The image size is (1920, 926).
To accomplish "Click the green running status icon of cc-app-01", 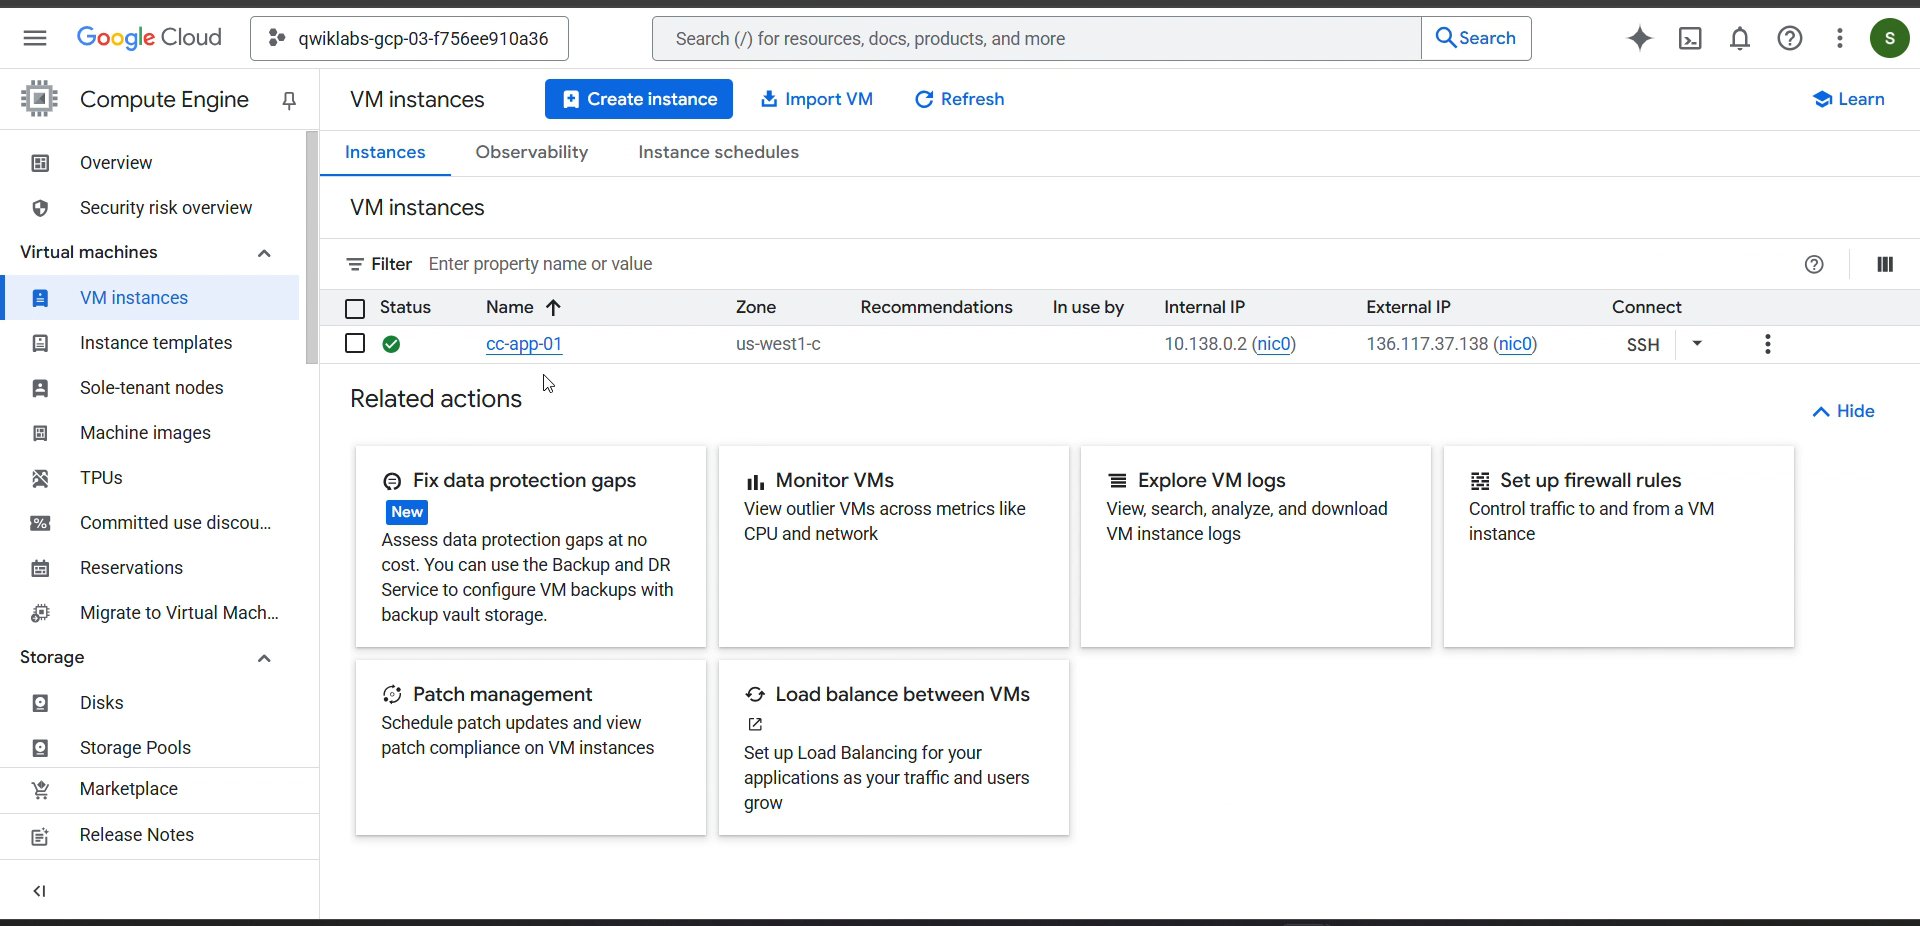I will [x=391, y=344].
